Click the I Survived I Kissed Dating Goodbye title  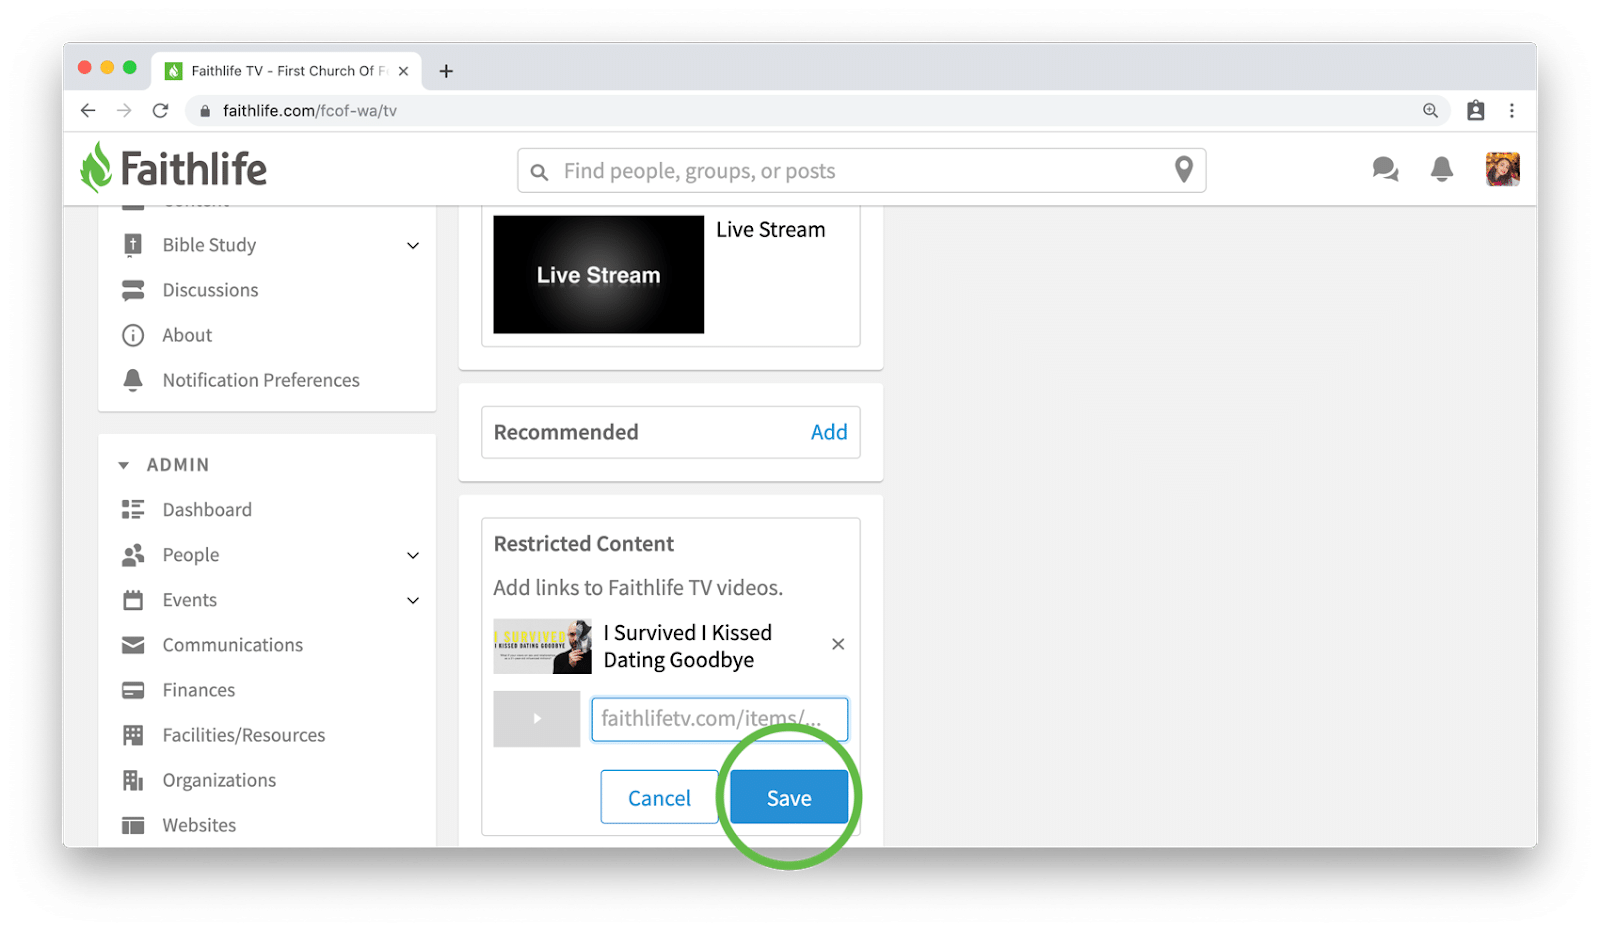point(688,646)
